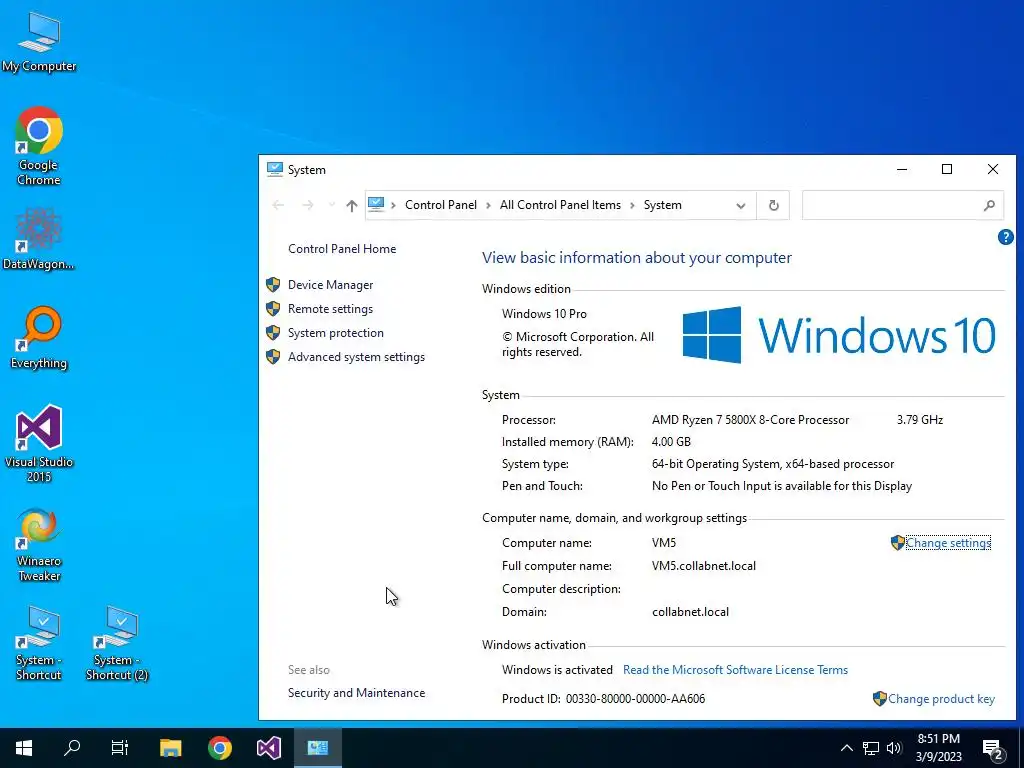This screenshot has height=768, width=1024.
Task: Expand the address bar history dropdown
Action: [x=741, y=206]
